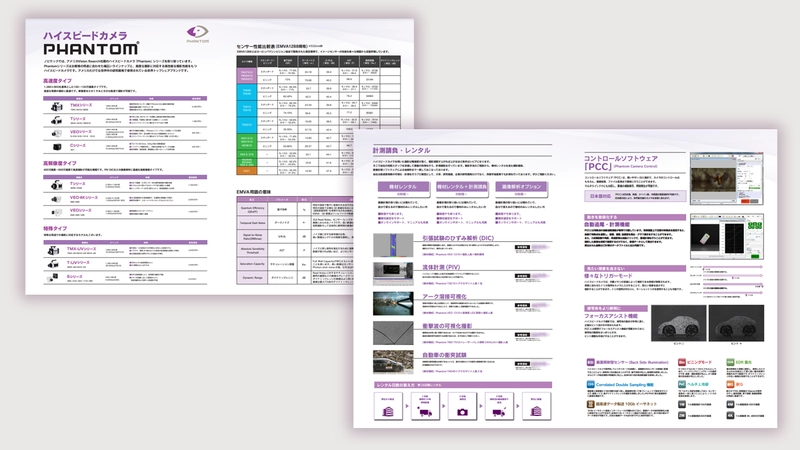800x450 pixels.
Task: Click the 画像解析オプション purple box
Action: pos(521,187)
